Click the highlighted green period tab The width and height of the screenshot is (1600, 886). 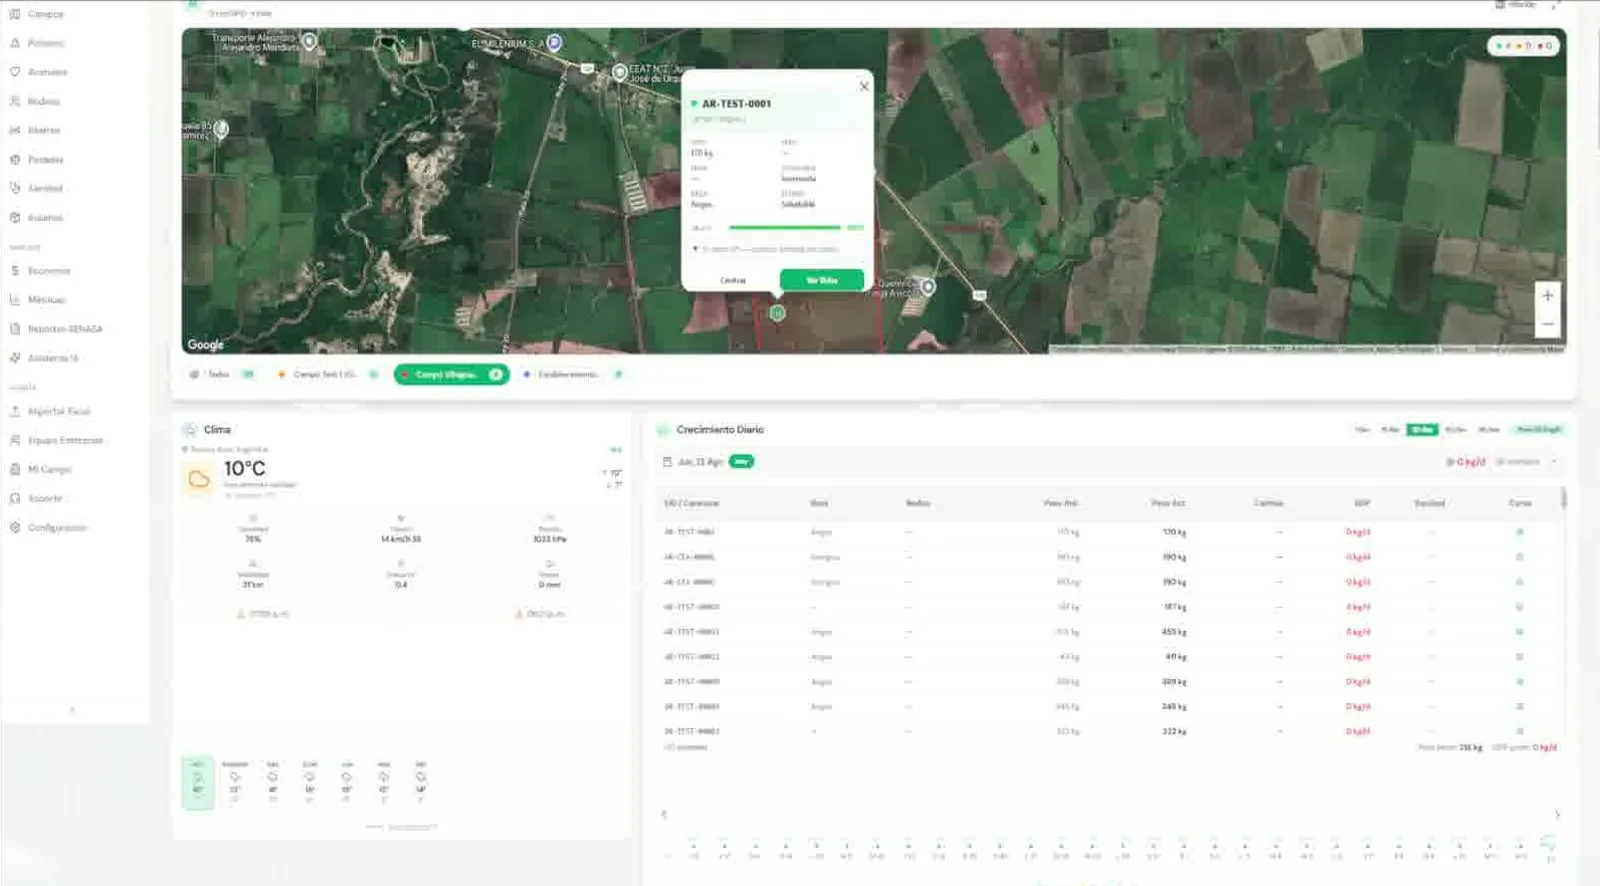tap(1421, 430)
